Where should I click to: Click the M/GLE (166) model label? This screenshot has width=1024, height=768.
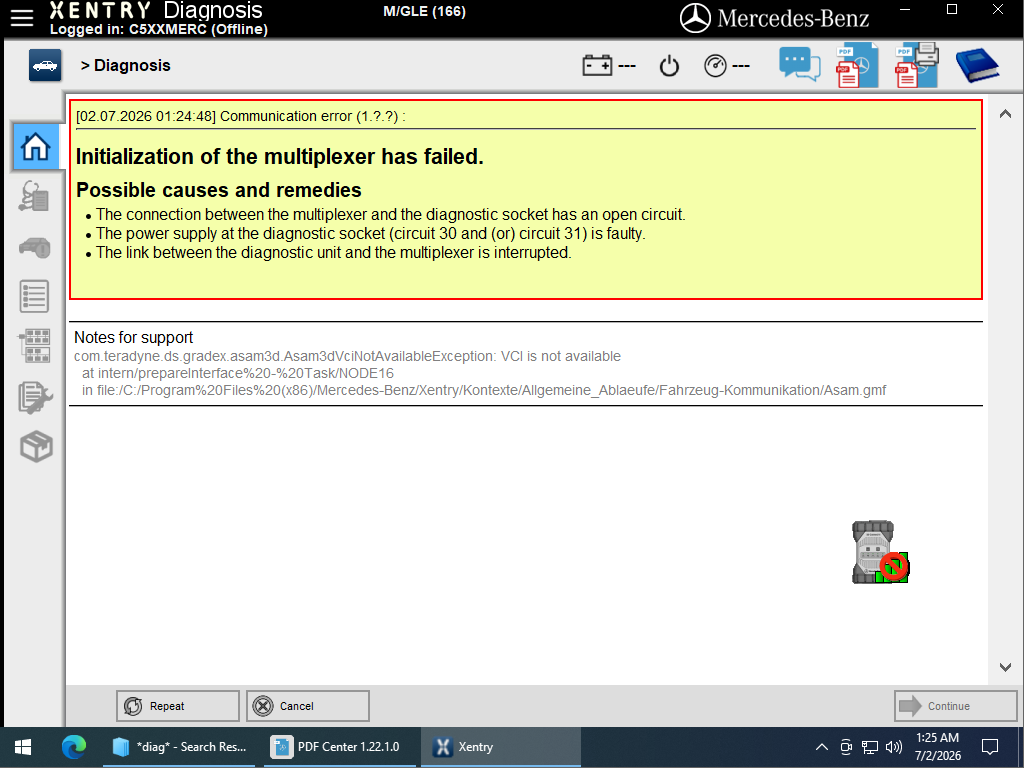[x=424, y=12]
